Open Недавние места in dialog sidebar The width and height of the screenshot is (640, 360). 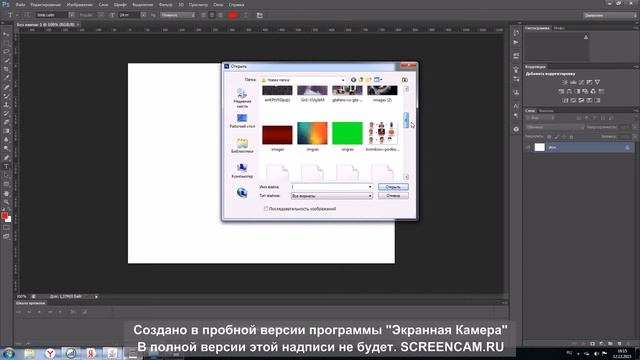(242, 98)
